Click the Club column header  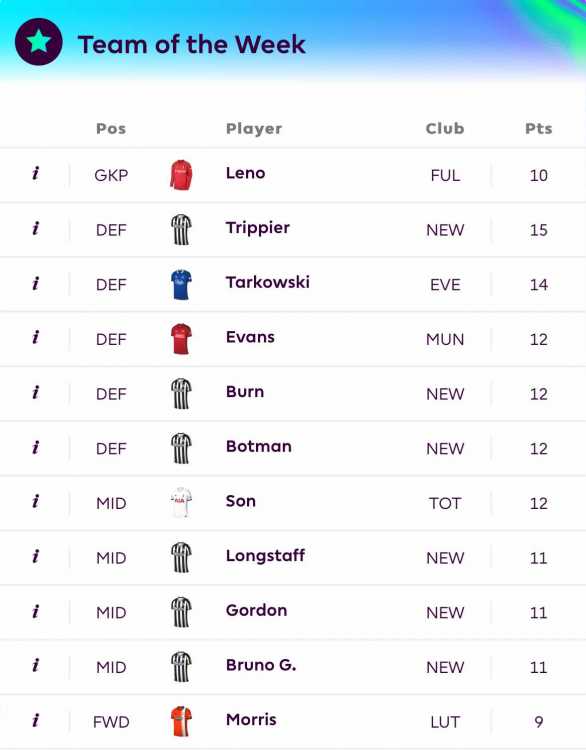coord(445,128)
